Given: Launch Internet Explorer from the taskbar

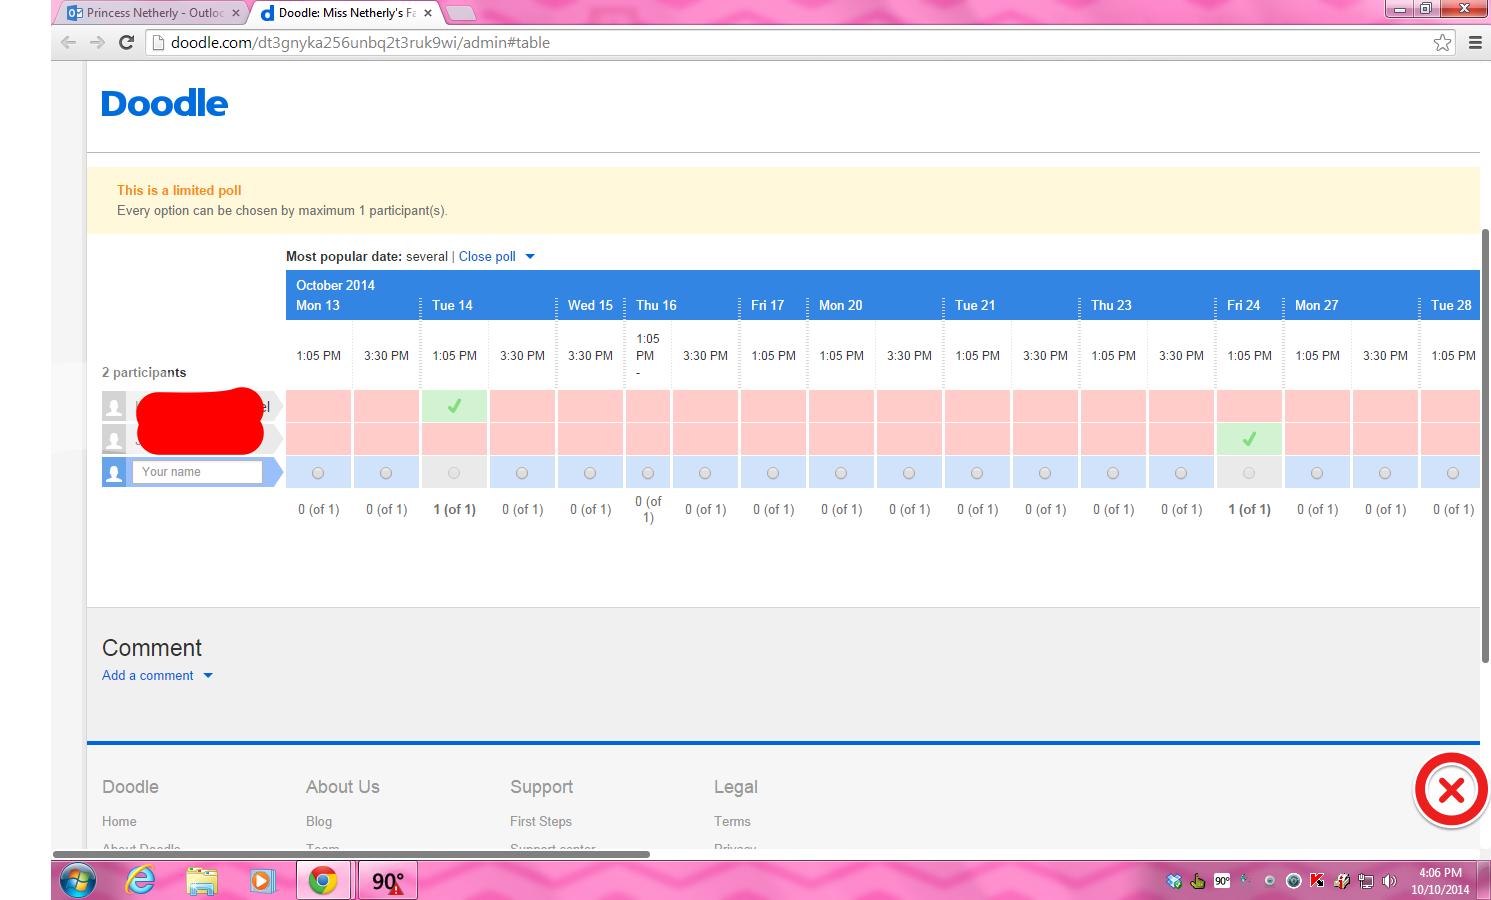Looking at the screenshot, I should click(140, 880).
